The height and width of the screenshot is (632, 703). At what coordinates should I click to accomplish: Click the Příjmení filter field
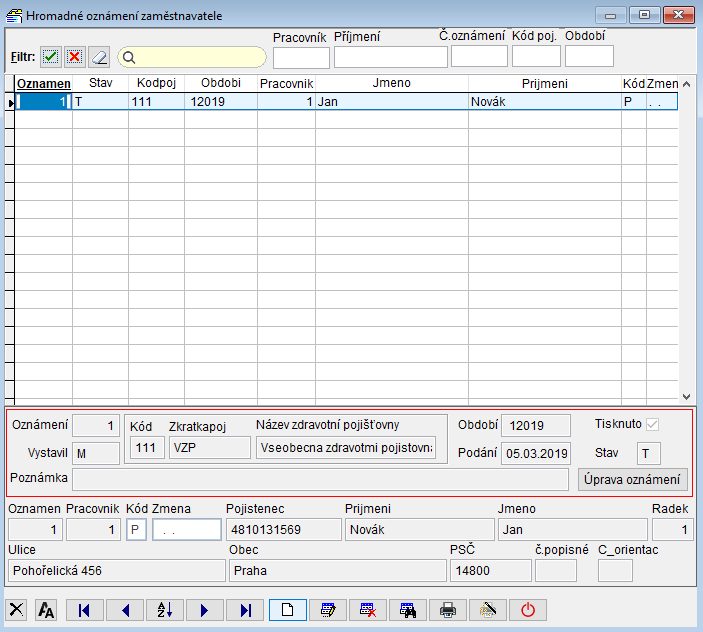pyautogui.click(x=391, y=57)
